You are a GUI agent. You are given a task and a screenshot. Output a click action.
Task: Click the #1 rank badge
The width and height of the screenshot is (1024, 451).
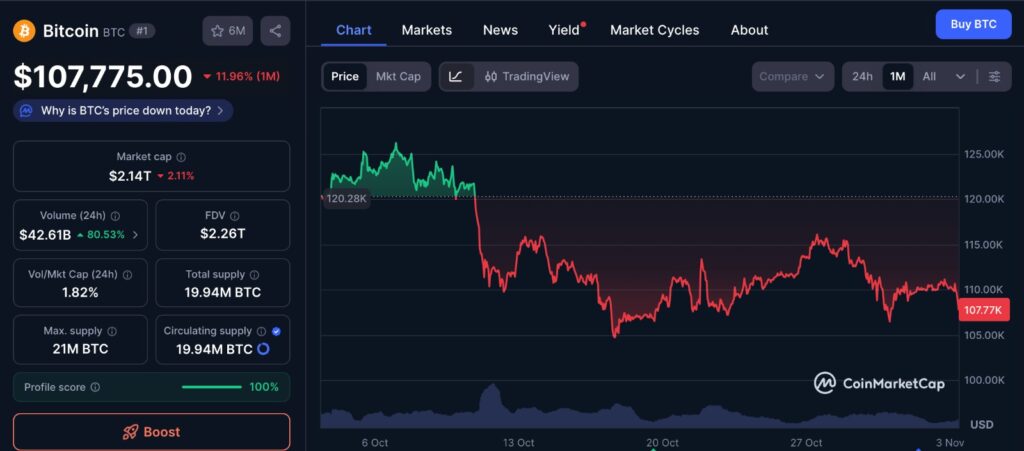142,31
